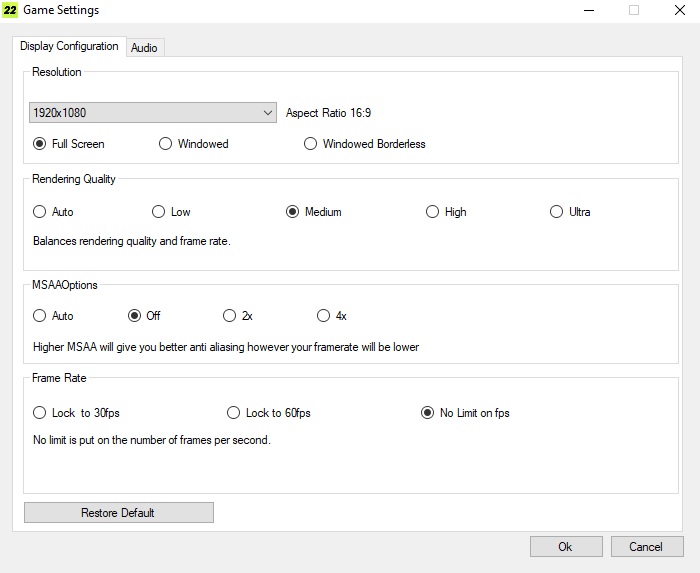Image resolution: width=700 pixels, height=573 pixels.
Task: Confirm settings with the Ok button
Action: click(x=565, y=547)
